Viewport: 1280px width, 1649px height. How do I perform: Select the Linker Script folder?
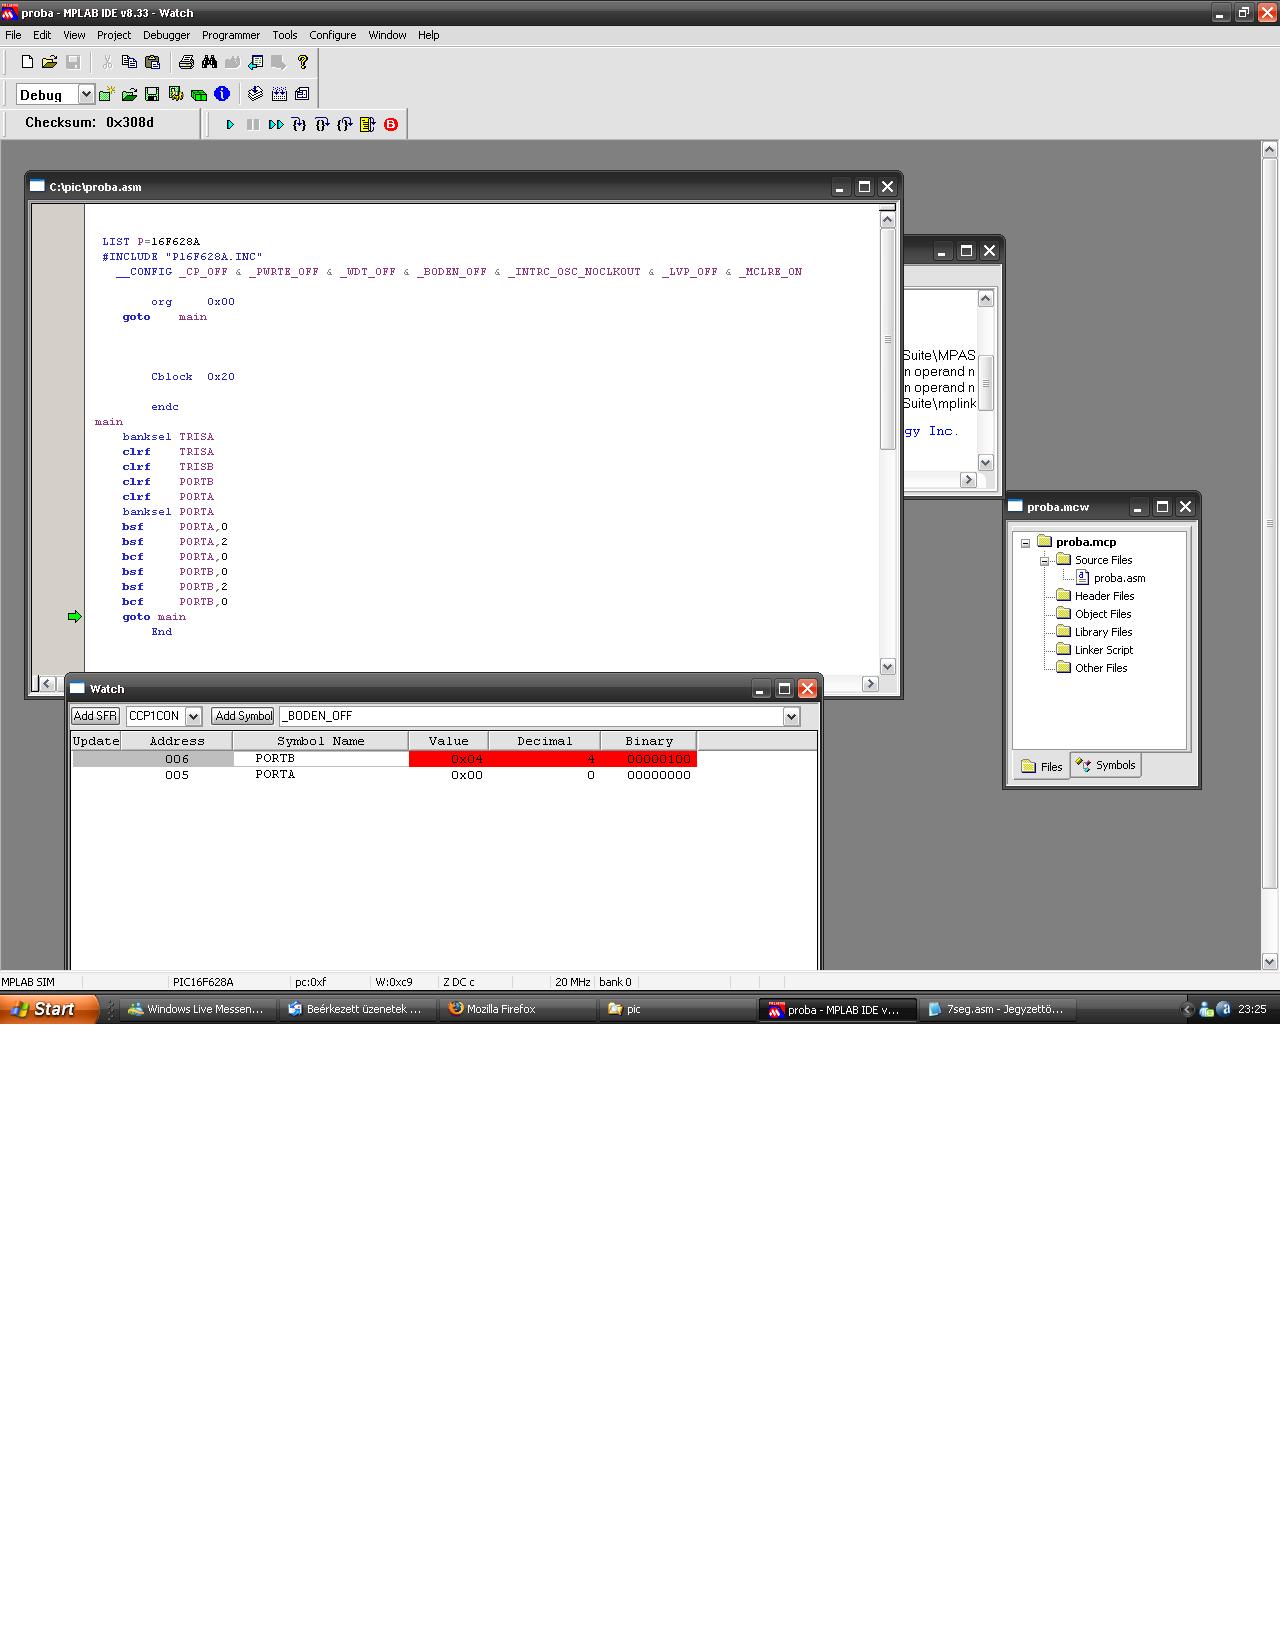(x=1104, y=650)
